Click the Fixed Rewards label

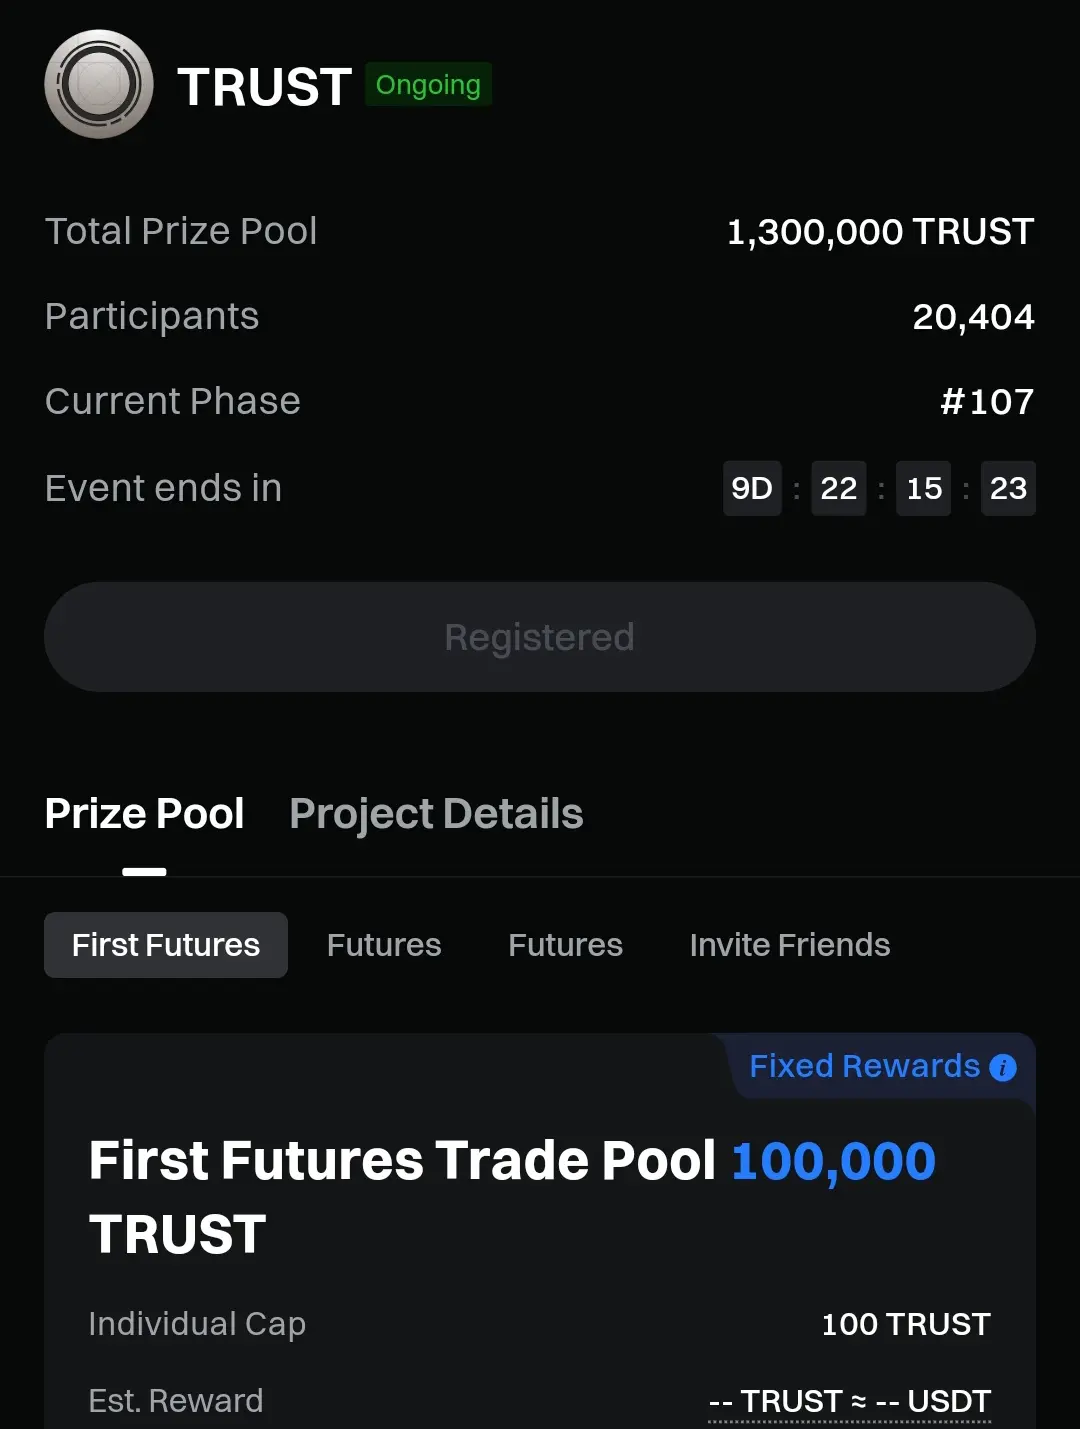click(864, 1066)
